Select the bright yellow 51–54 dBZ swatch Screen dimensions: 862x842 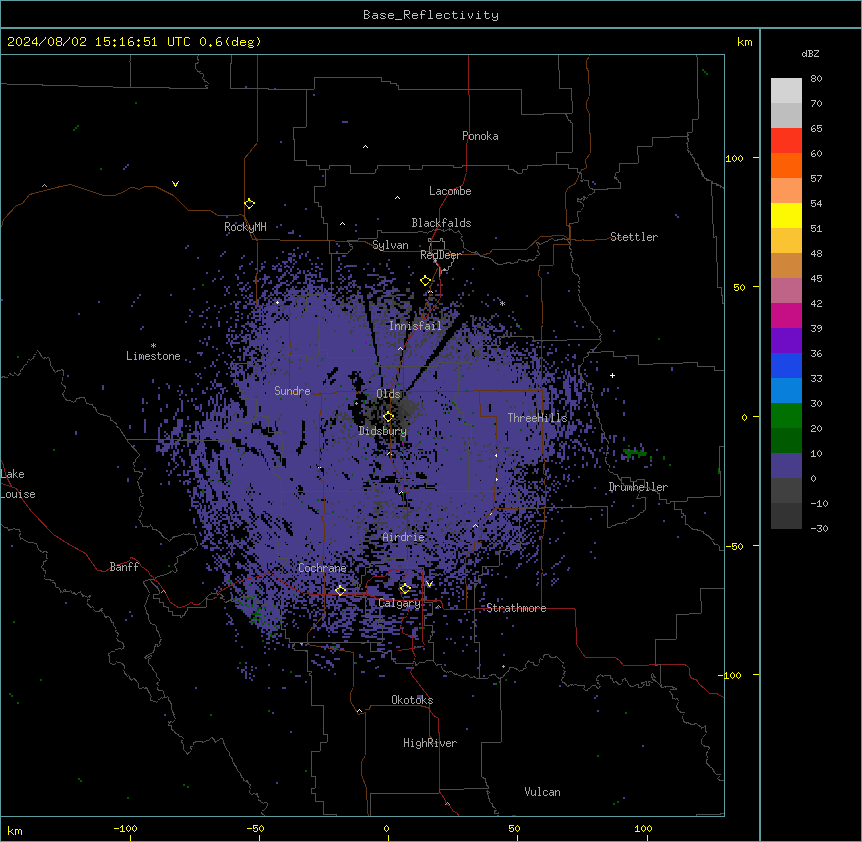coord(786,215)
